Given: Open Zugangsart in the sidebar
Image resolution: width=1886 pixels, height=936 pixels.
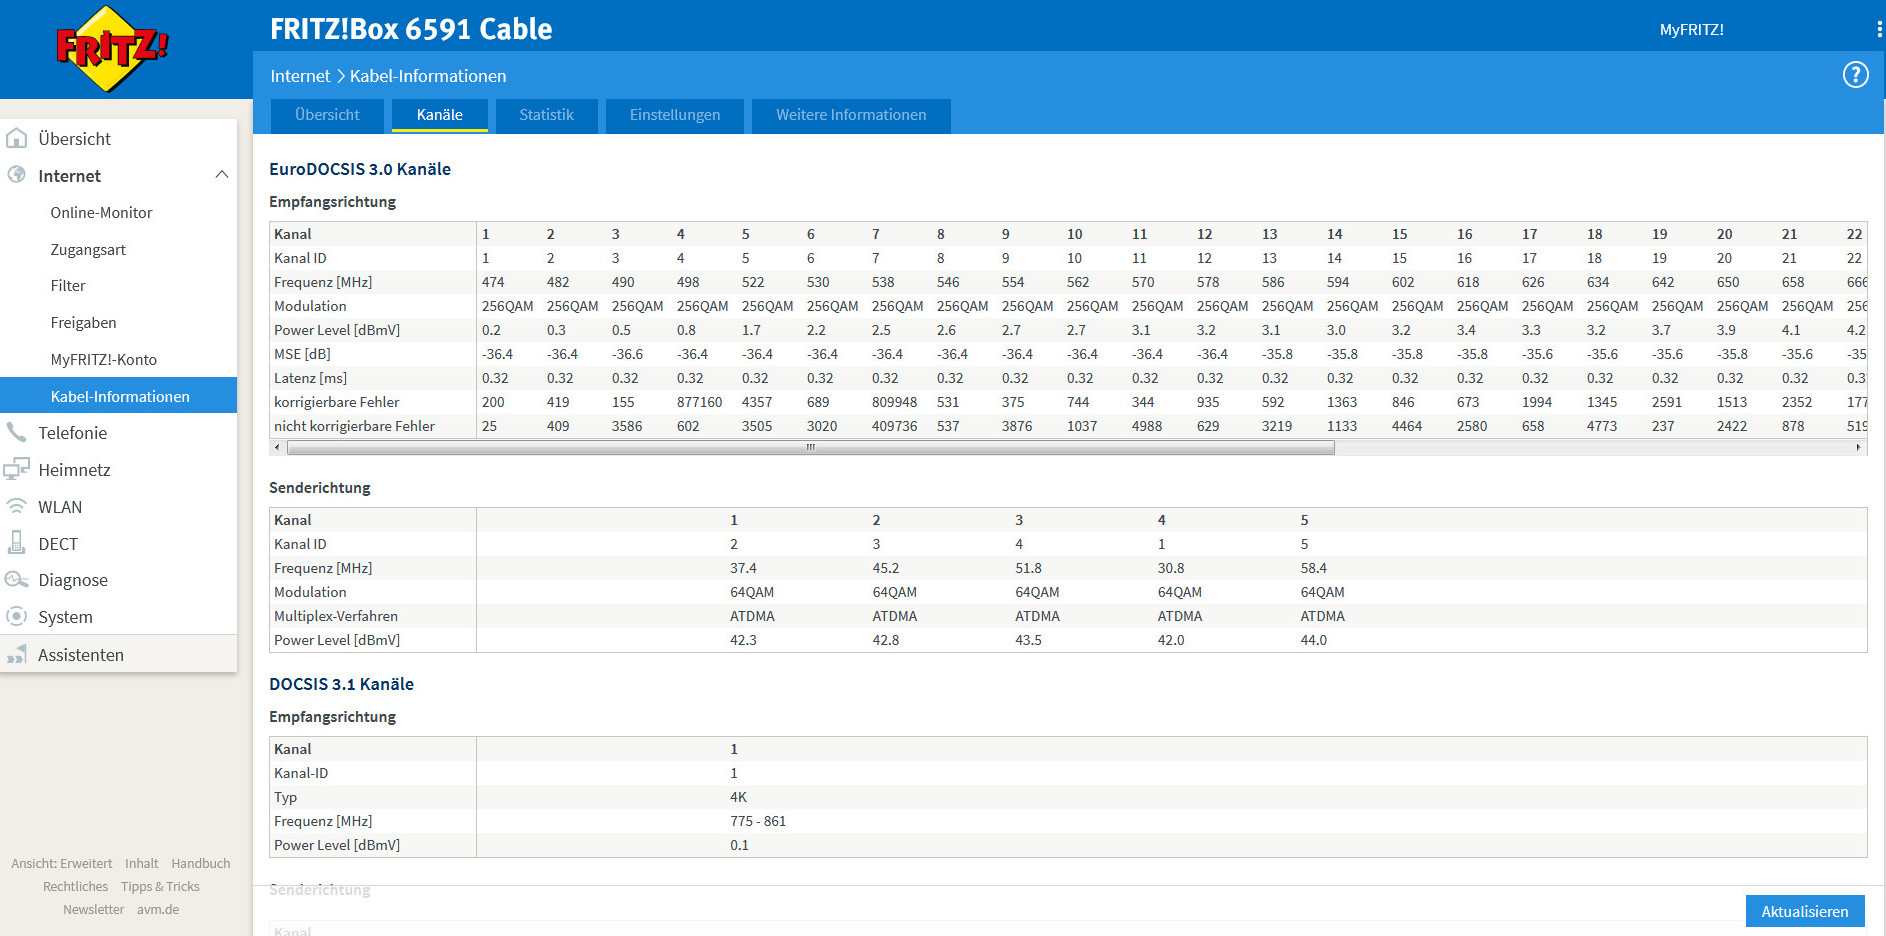Looking at the screenshot, I should pyautogui.click(x=88, y=249).
